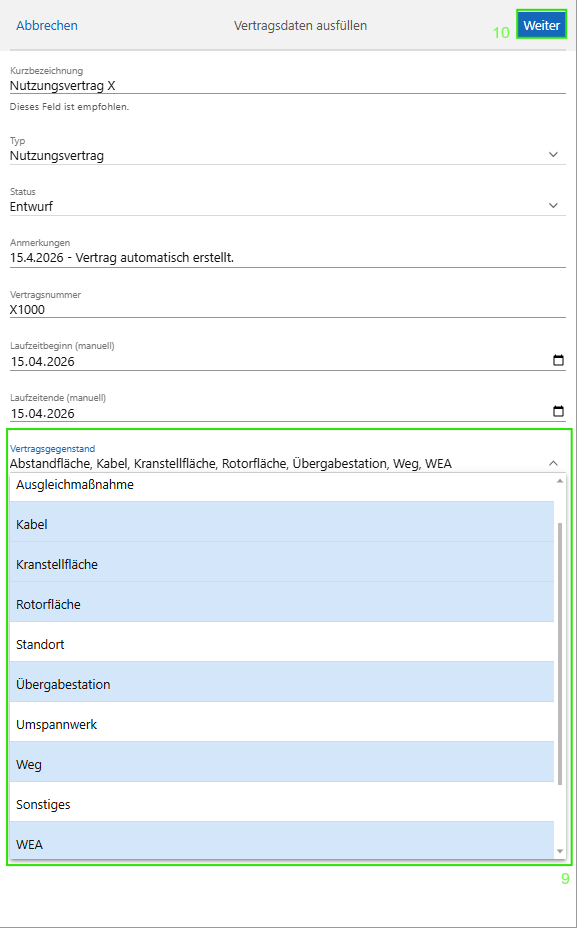
Task: Deselect the WEA option
Action: coord(282,842)
